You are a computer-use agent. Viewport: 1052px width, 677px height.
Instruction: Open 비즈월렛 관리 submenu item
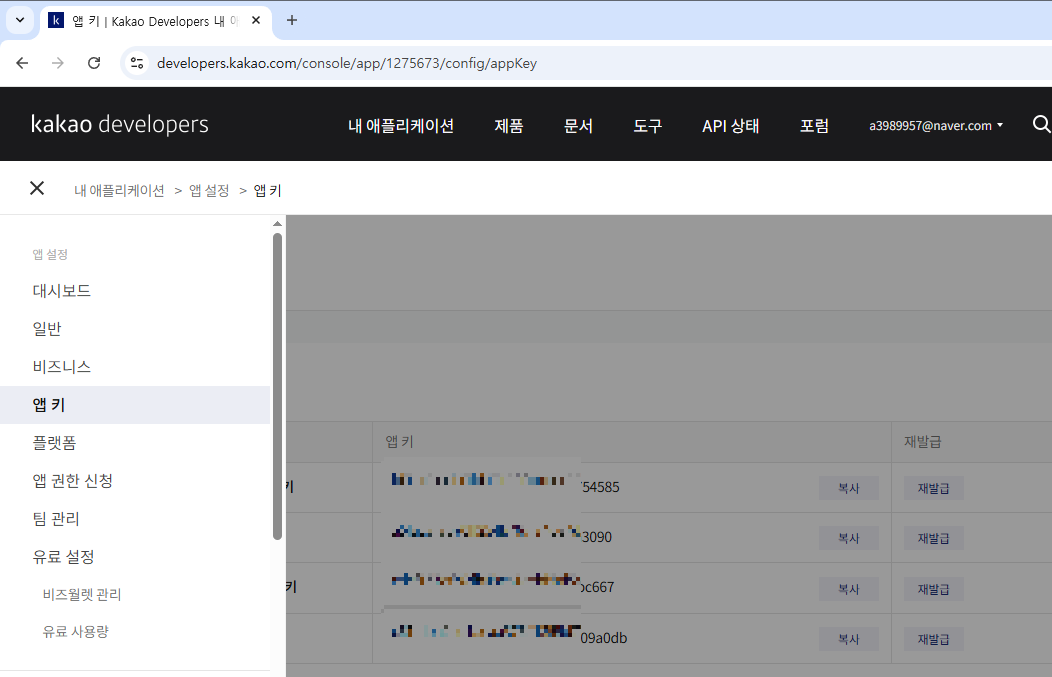[x=82, y=594]
